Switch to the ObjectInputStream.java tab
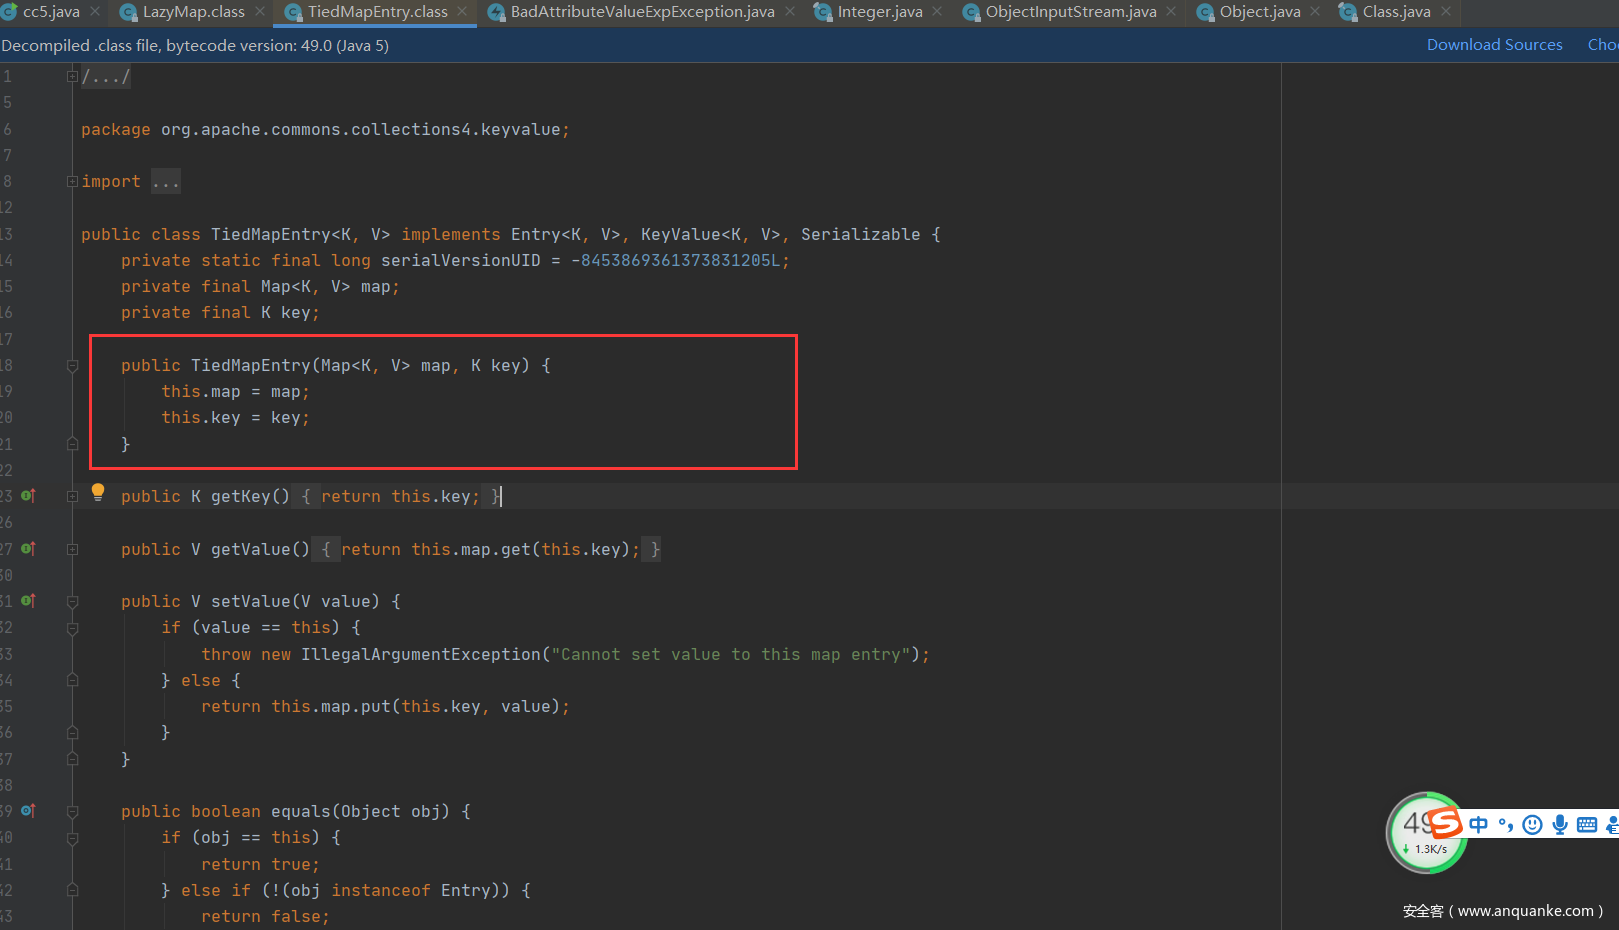The height and width of the screenshot is (930, 1619). tap(1070, 12)
